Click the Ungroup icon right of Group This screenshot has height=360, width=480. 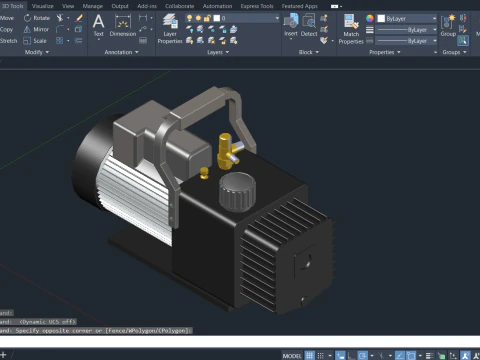pyautogui.click(x=463, y=18)
